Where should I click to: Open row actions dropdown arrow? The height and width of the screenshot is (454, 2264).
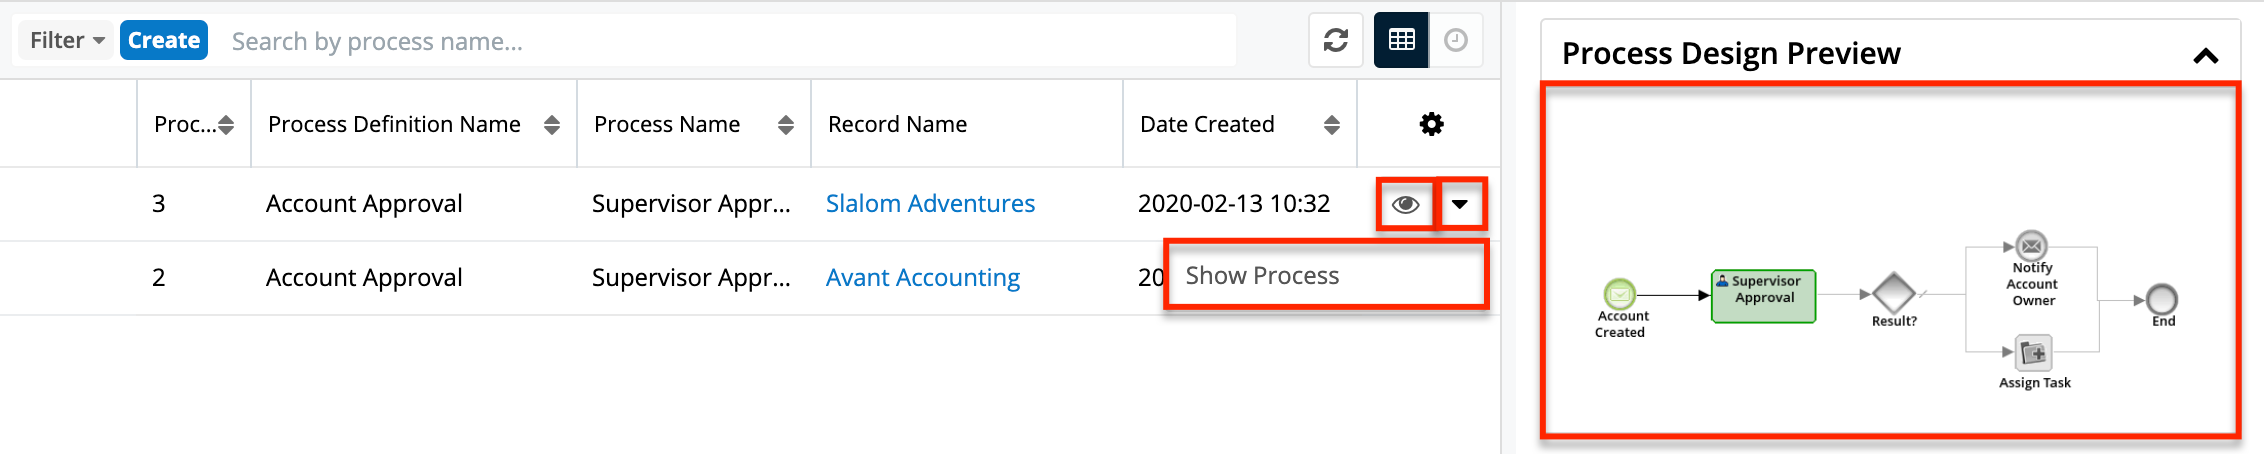1460,204
